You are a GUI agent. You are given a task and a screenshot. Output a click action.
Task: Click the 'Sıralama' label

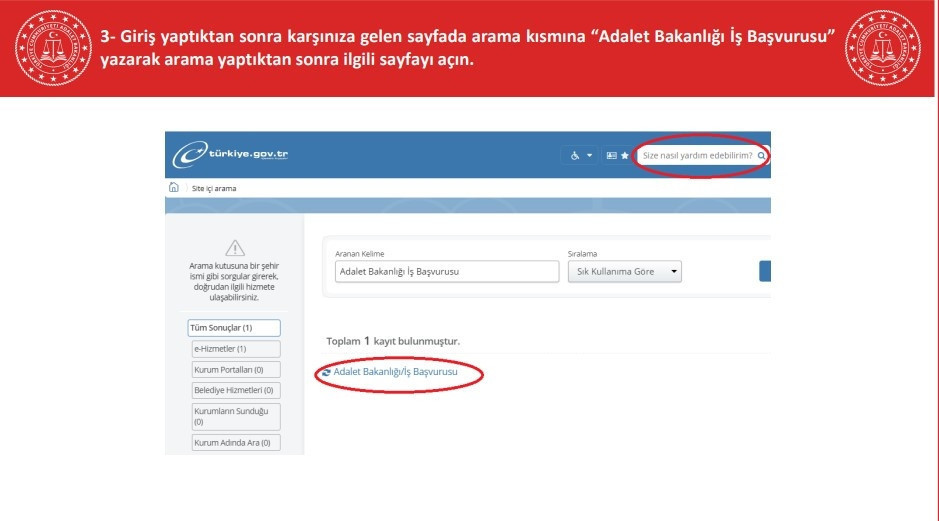tap(582, 254)
